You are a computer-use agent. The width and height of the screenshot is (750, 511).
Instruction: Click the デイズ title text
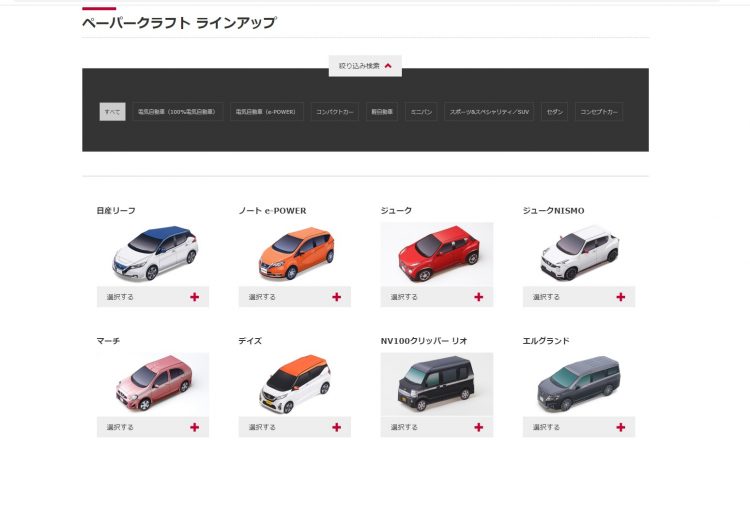[250, 341]
